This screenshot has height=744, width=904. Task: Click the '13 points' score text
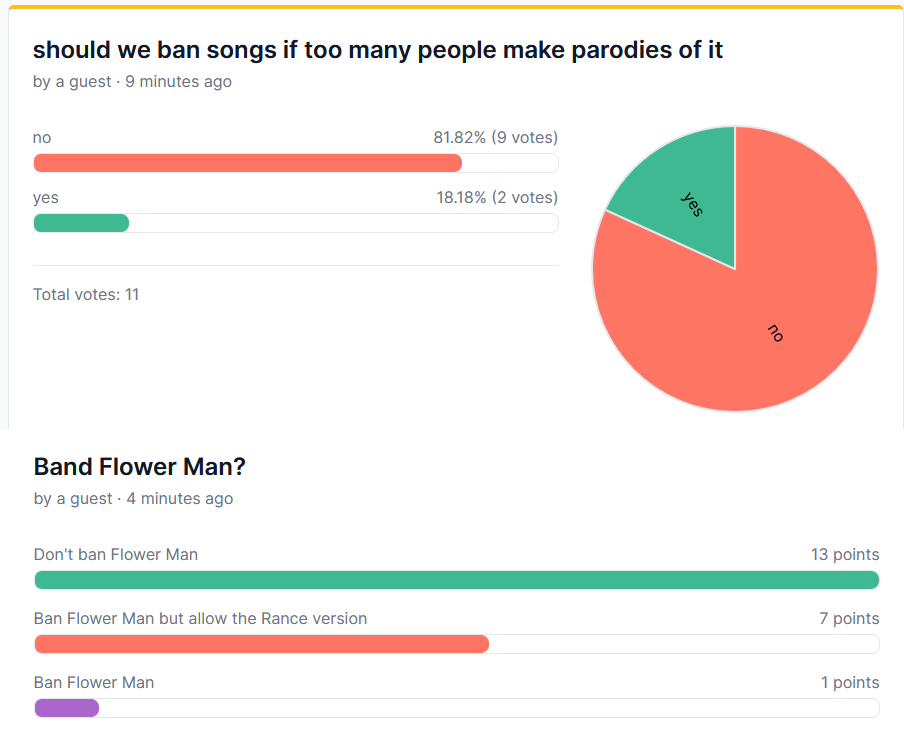tap(845, 554)
